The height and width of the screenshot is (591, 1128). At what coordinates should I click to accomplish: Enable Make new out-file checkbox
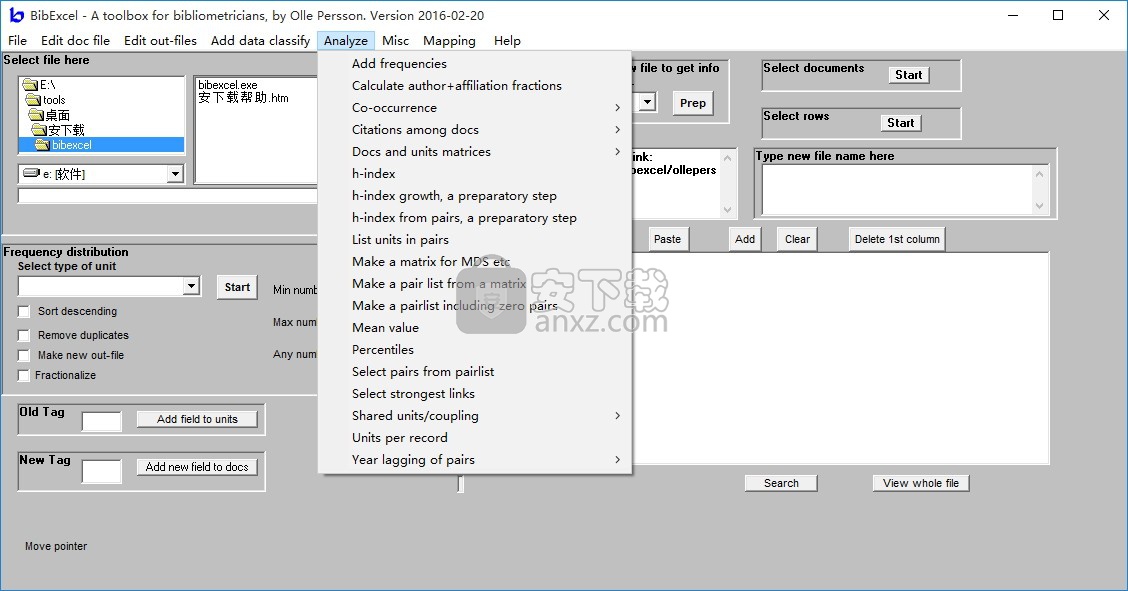24,355
